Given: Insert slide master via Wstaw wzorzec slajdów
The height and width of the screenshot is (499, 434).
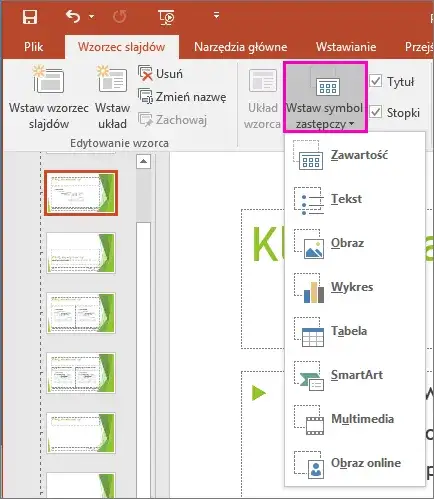Looking at the screenshot, I should click(49, 97).
